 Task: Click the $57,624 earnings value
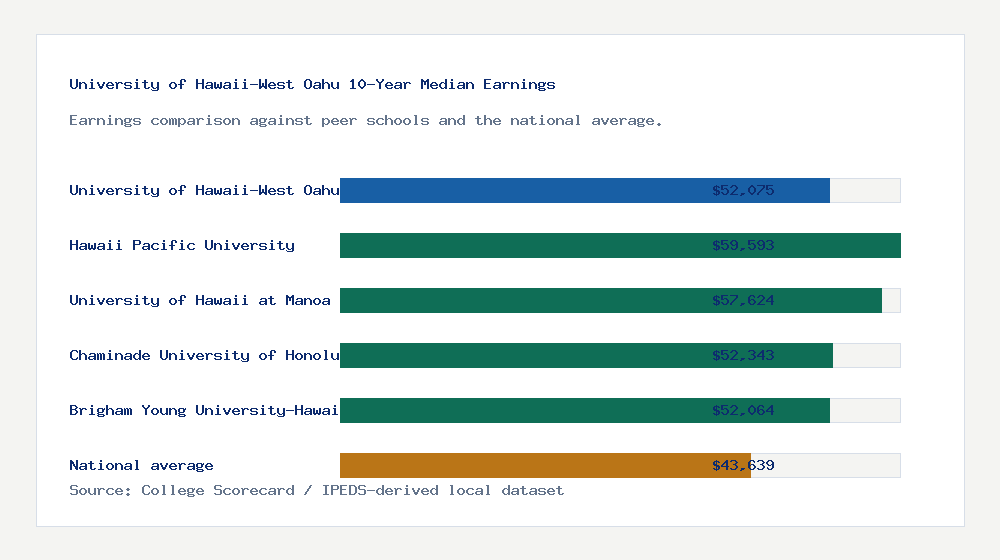(743, 300)
